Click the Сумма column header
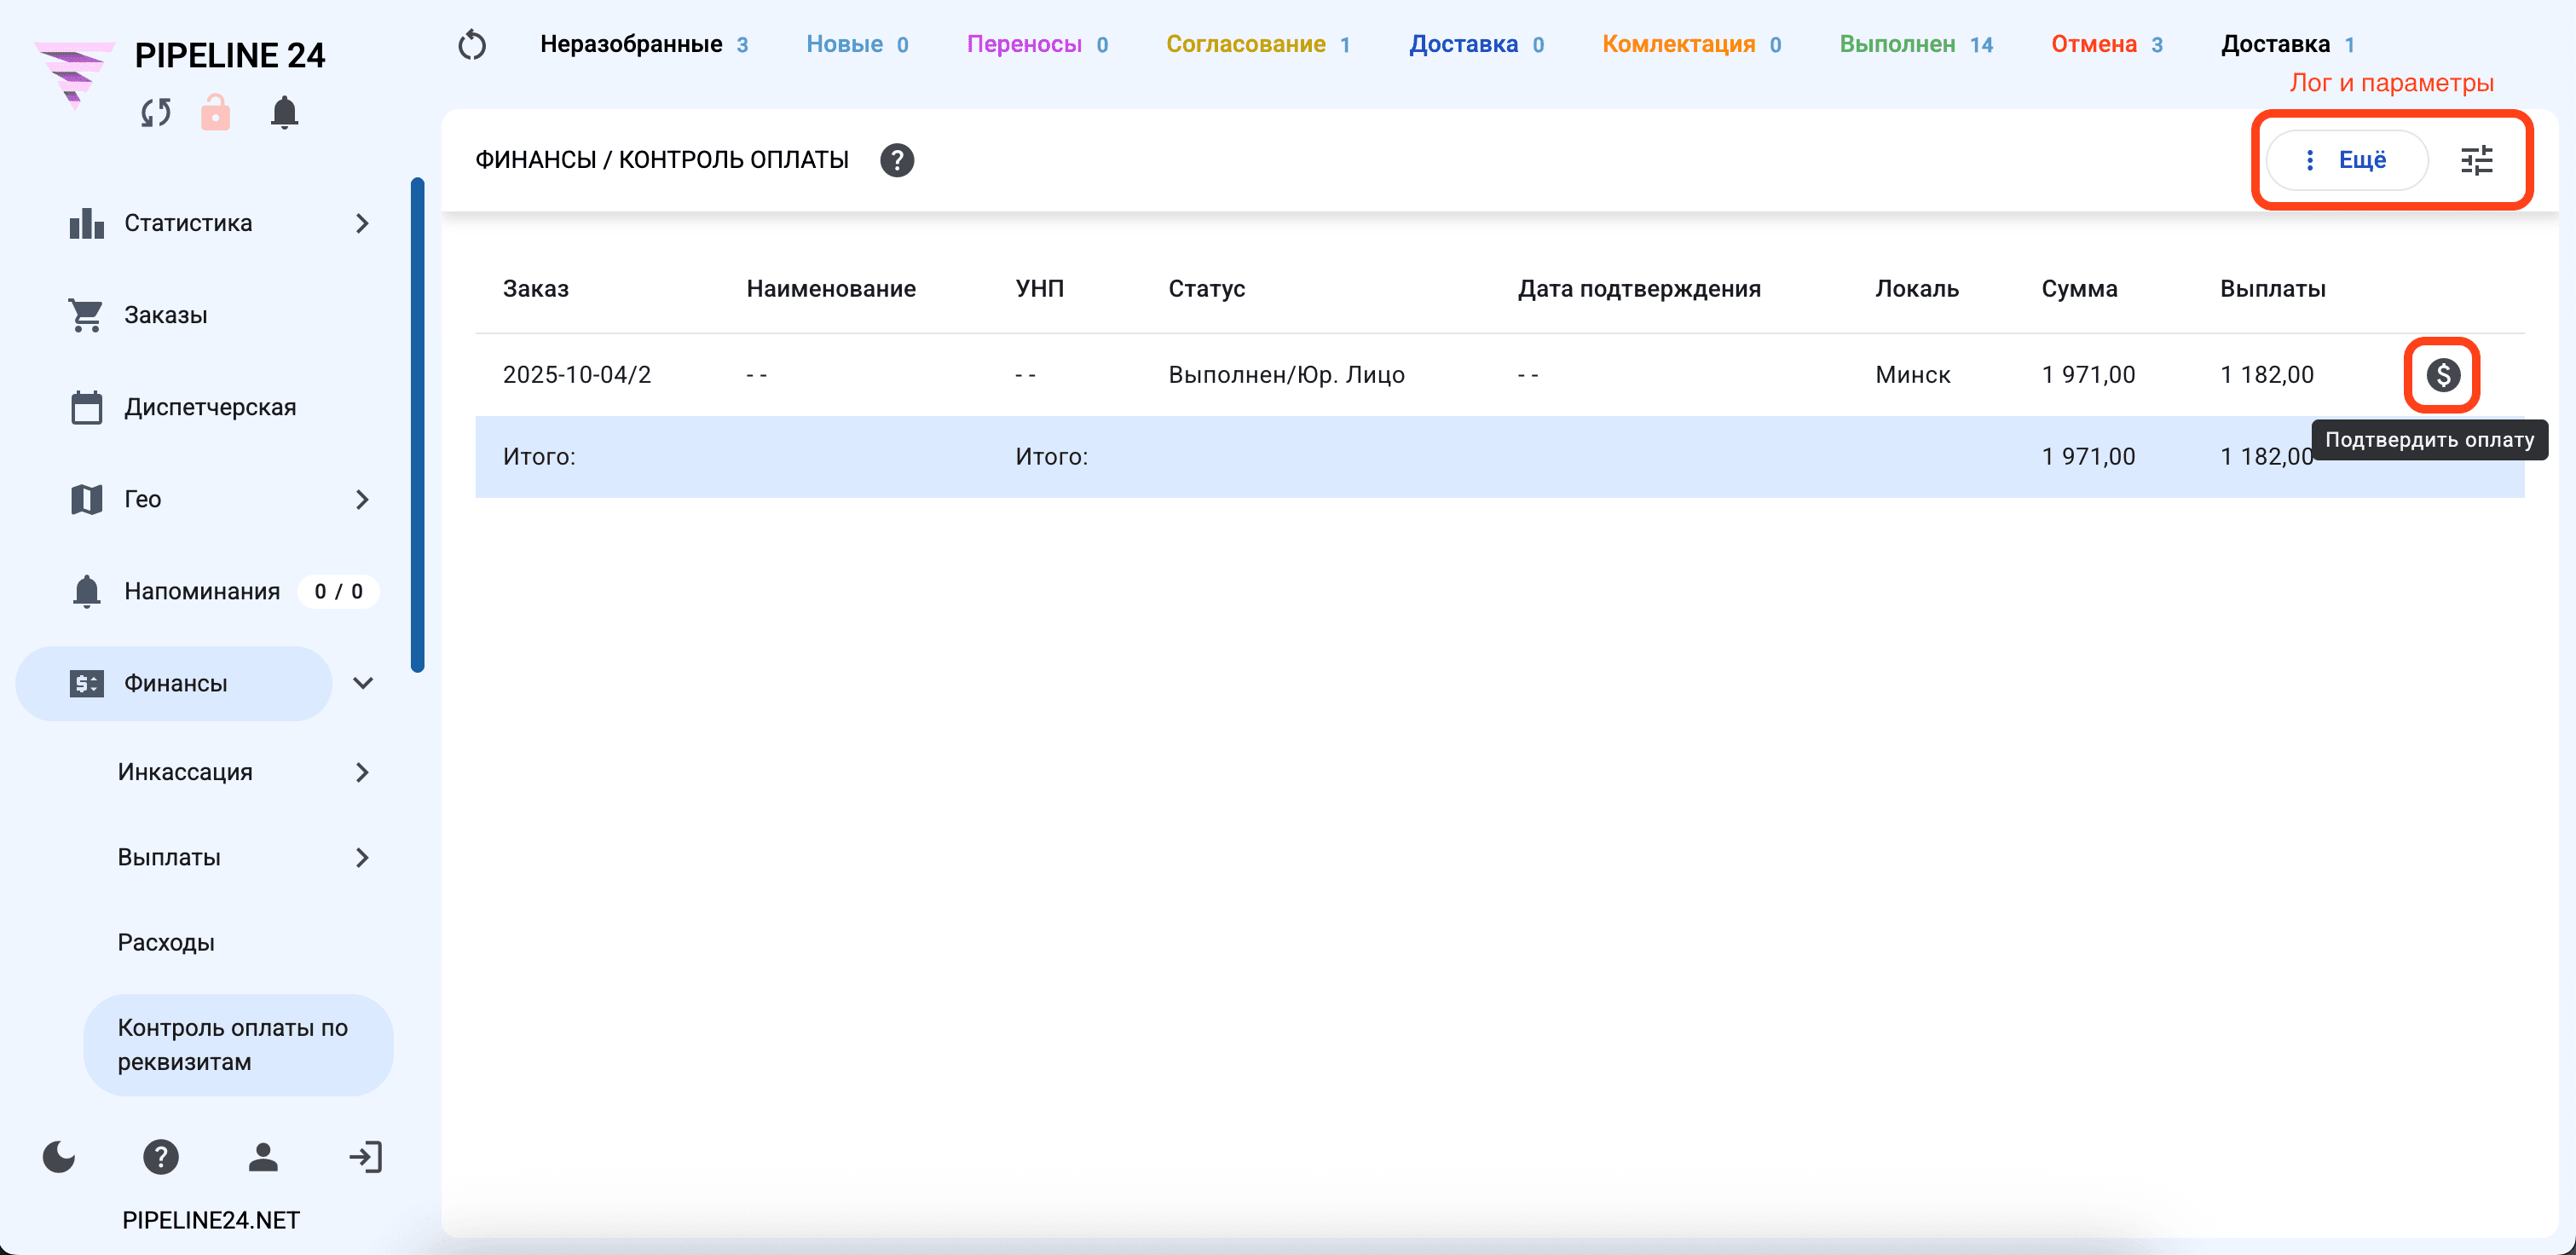The width and height of the screenshot is (2576, 1255). click(x=2079, y=289)
